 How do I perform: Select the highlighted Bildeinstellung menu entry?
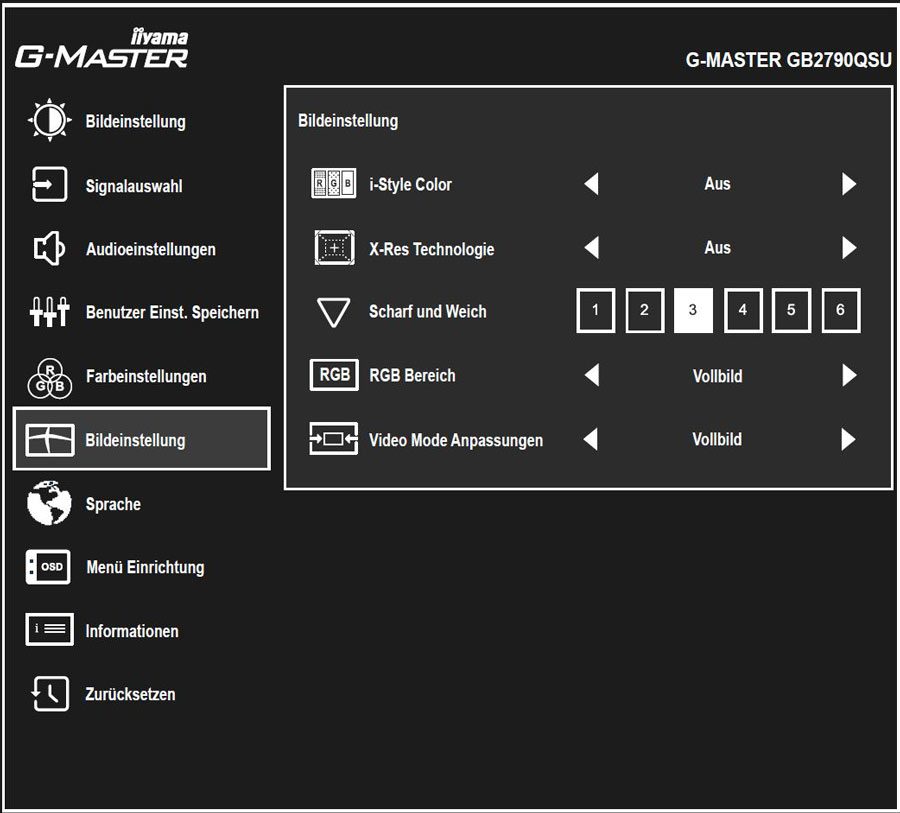(x=142, y=439)
